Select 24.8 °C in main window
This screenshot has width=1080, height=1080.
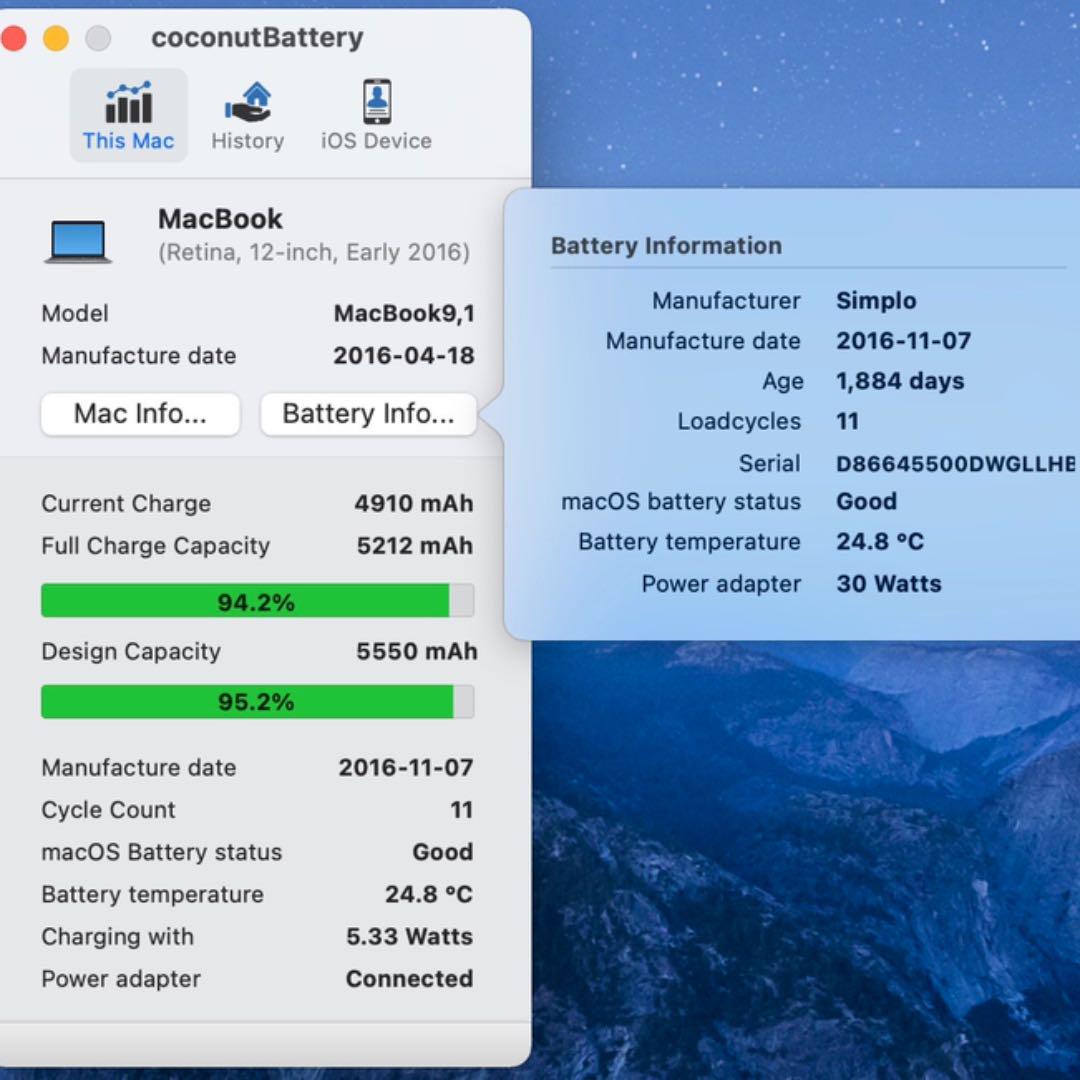pos(428,894)
